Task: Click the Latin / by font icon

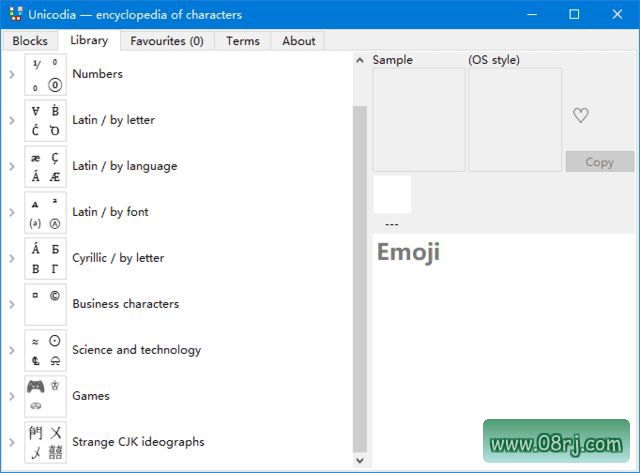Action: [45, 213]
